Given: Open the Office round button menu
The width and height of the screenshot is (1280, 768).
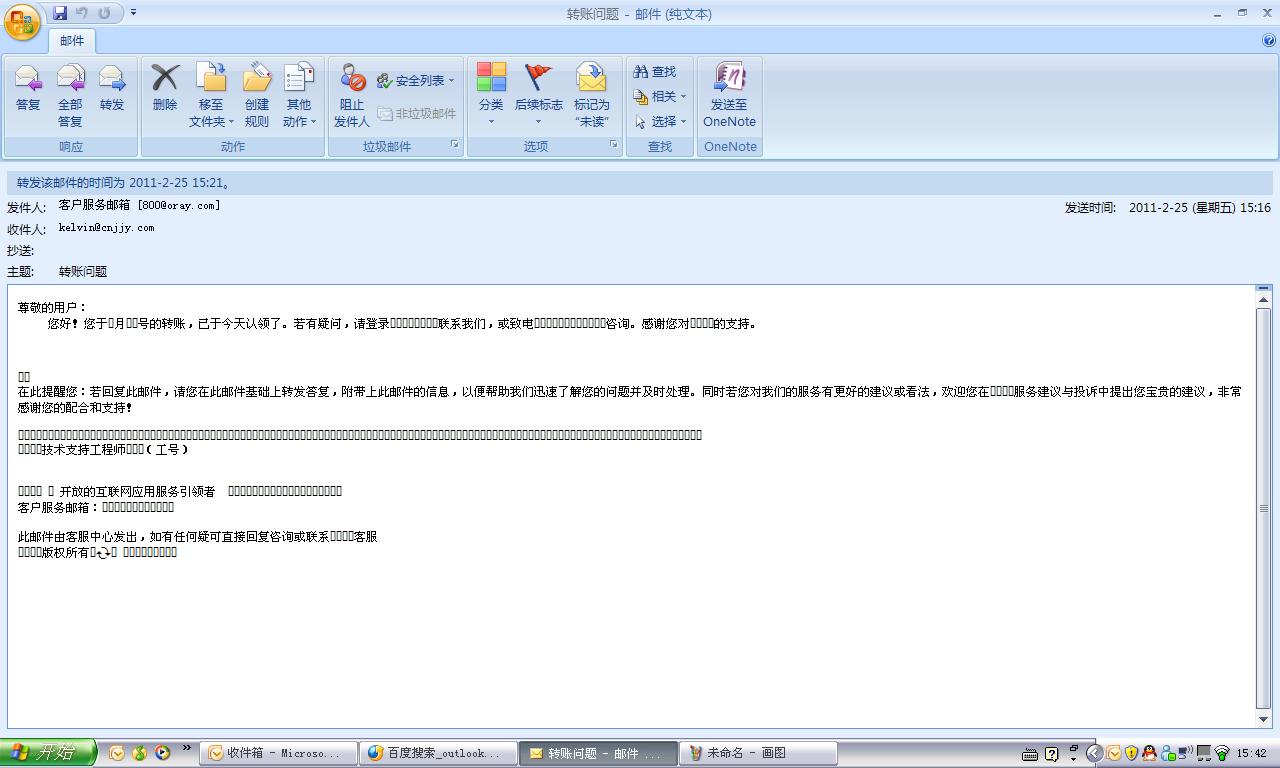Looking at the screenshot, I should (x=22, y=20).
